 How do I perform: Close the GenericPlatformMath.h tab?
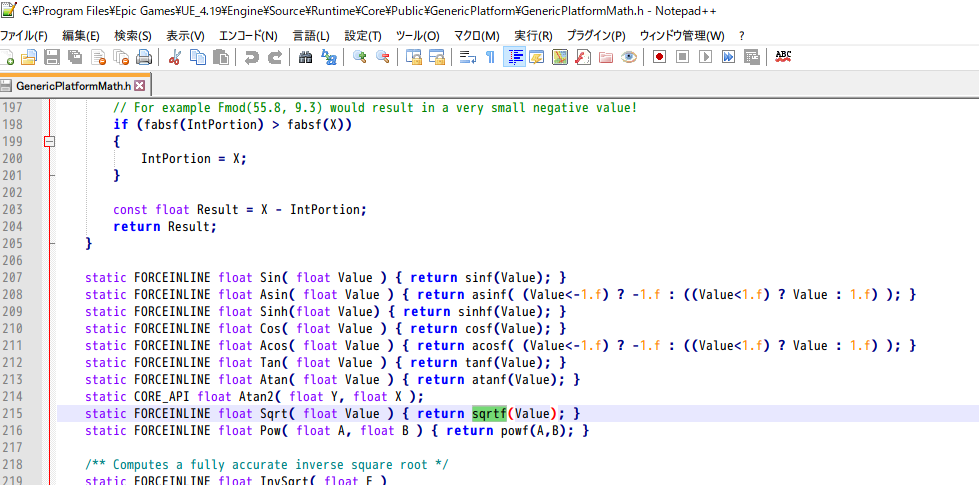click(139, 86)
